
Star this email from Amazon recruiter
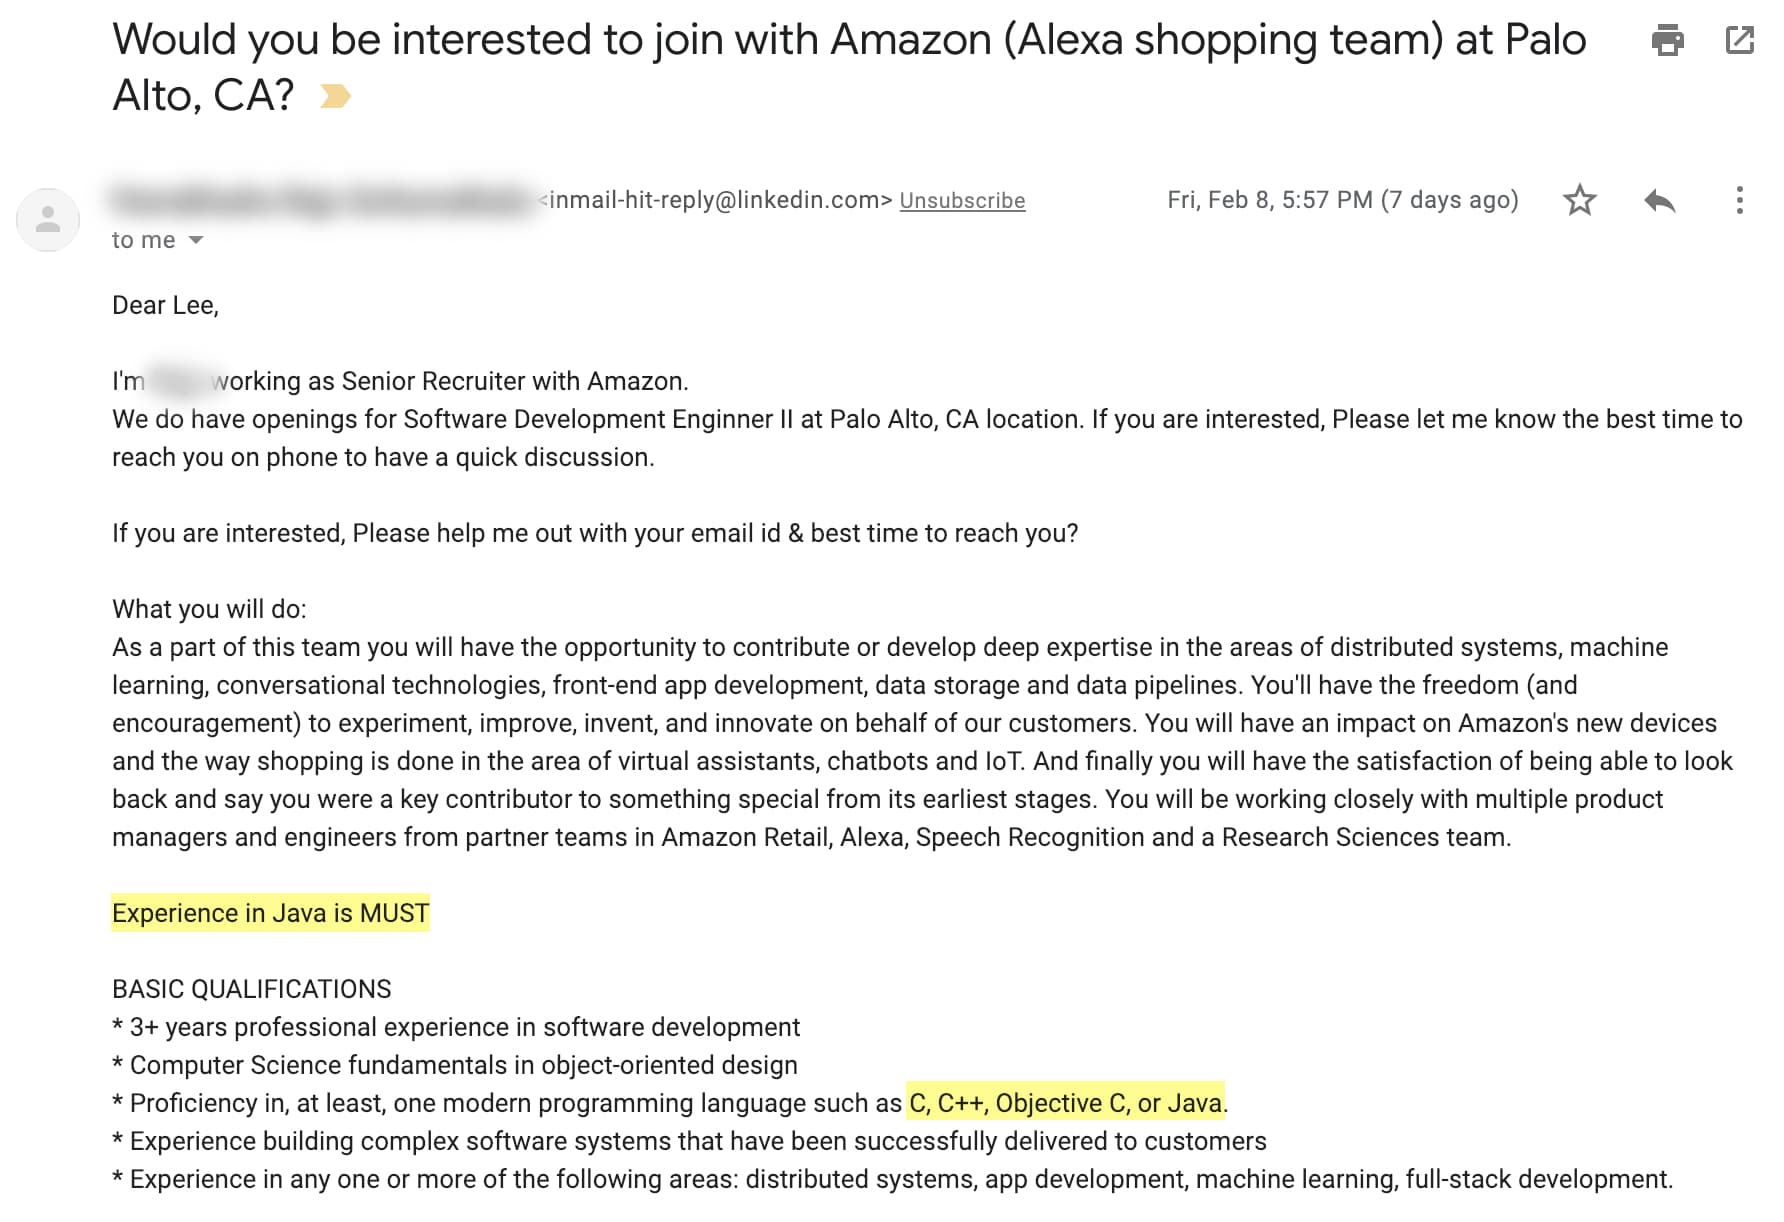[1580, 200]
